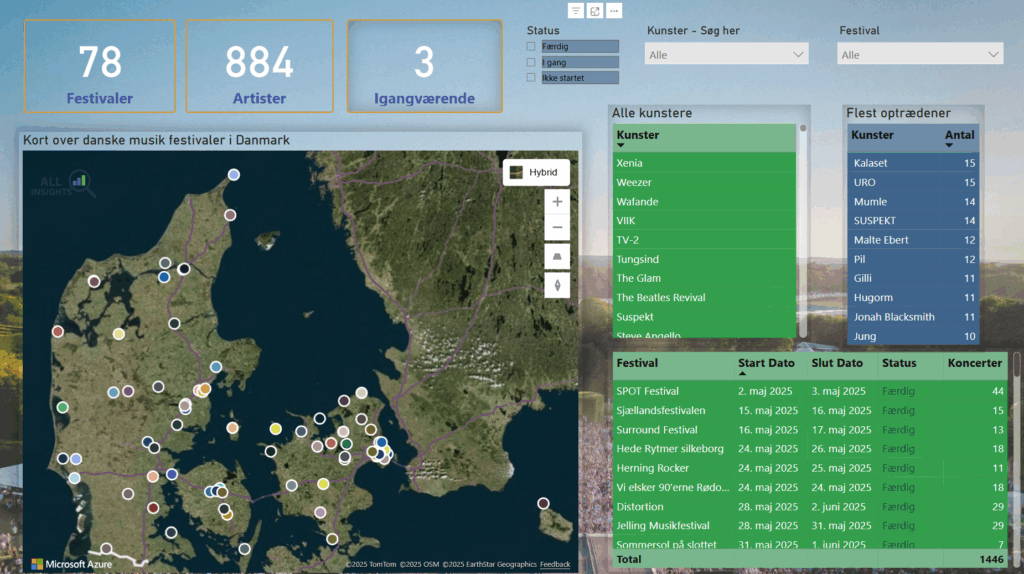Sort by the Start Dato column header
Viewport: 1024px width, 574px height.
766,363
